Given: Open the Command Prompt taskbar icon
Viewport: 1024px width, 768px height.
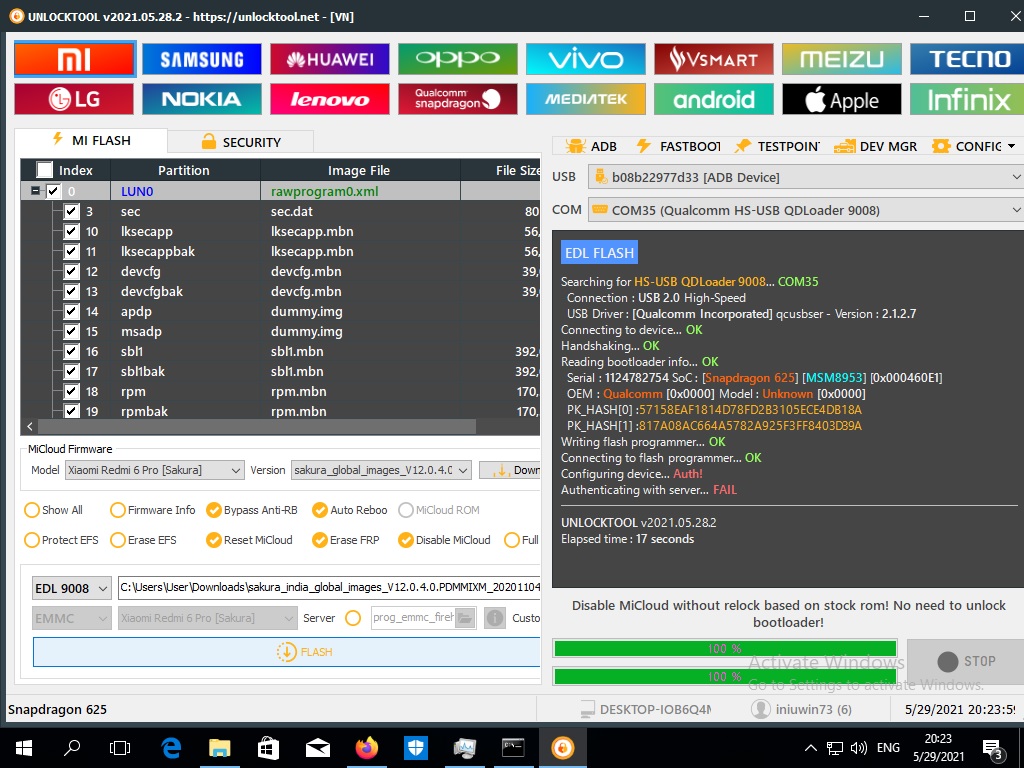Looking at the screenshot, I should (513, 748).
